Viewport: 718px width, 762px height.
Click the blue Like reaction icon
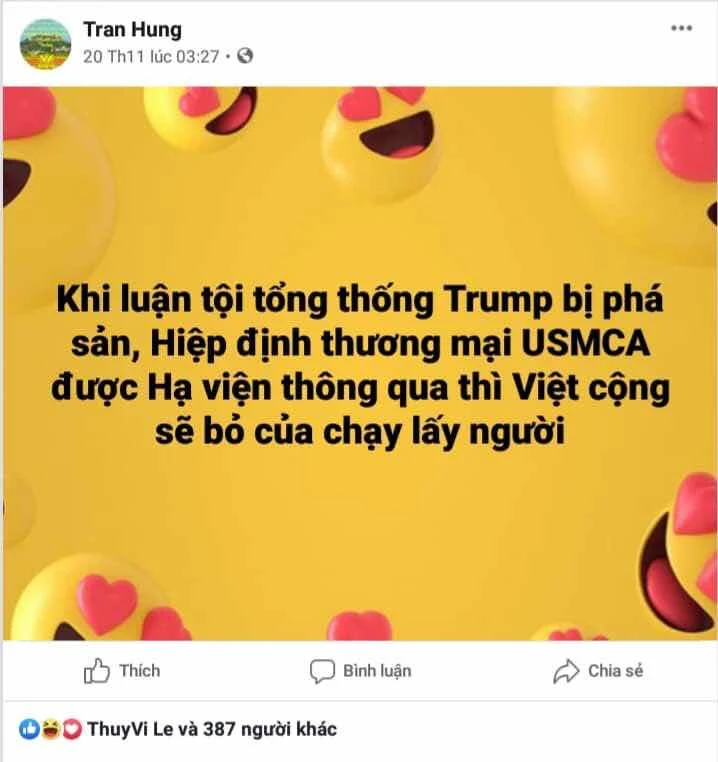(29, 729)
